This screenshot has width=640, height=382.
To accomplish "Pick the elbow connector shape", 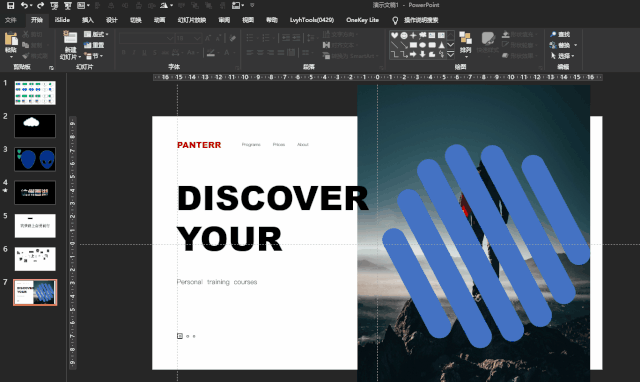I will pos(394,54).
